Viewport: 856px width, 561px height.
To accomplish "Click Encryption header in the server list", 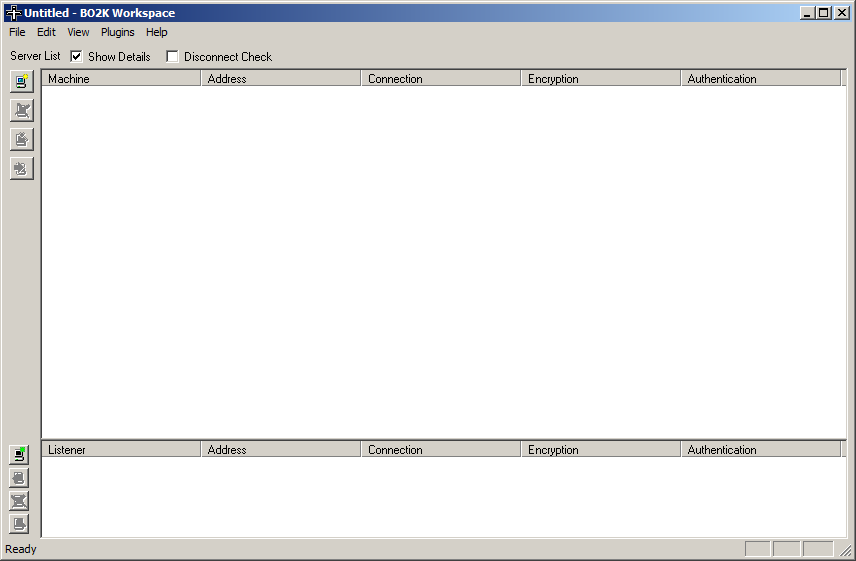I will [600, 79].
